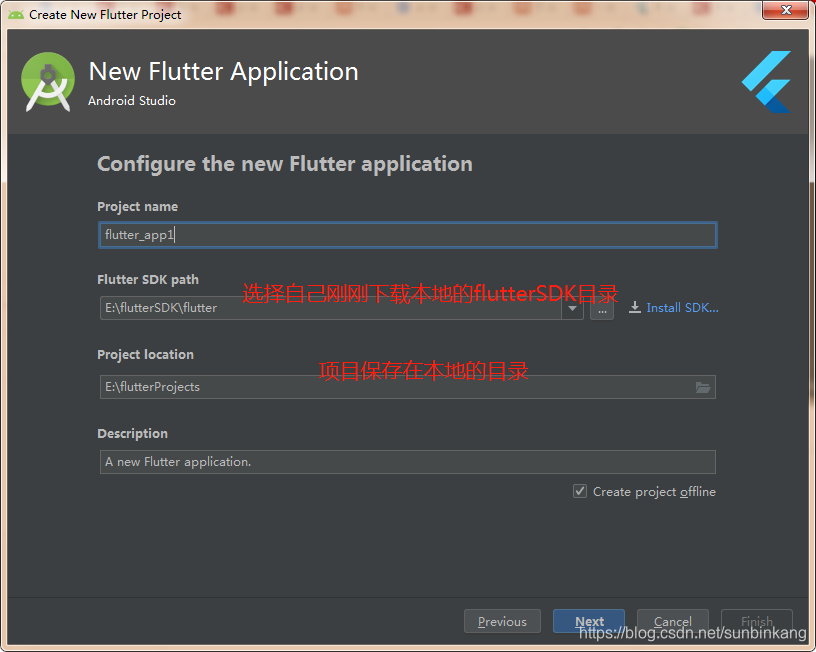
Task: Toggle the Create project offline checkbox
Action: [580, 491]
